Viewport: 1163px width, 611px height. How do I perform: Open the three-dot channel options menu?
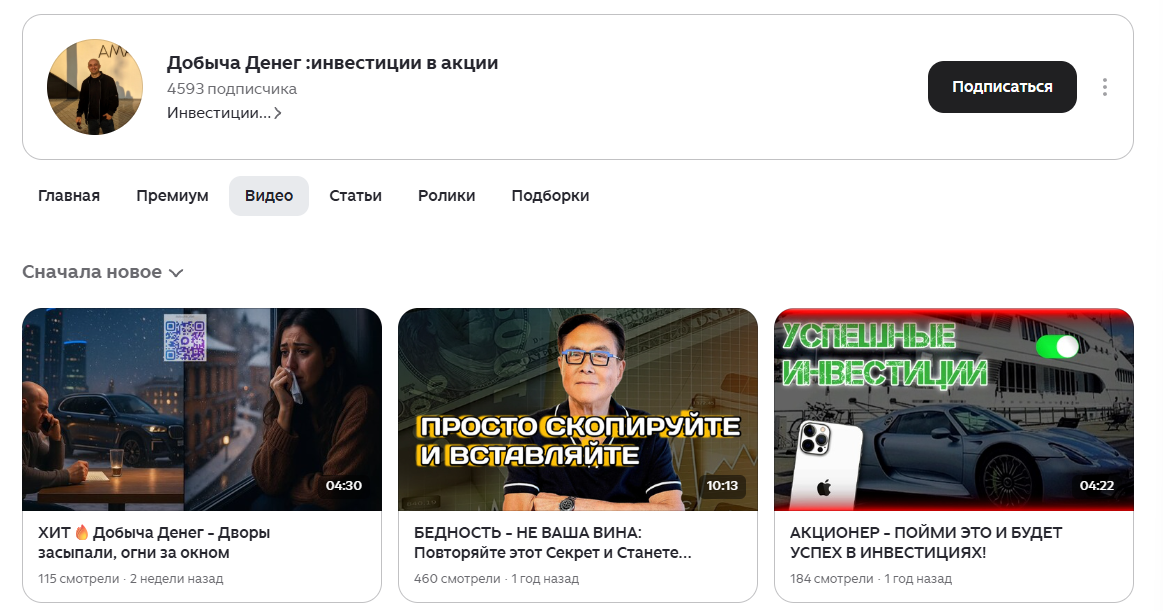tap(1104, 87)
